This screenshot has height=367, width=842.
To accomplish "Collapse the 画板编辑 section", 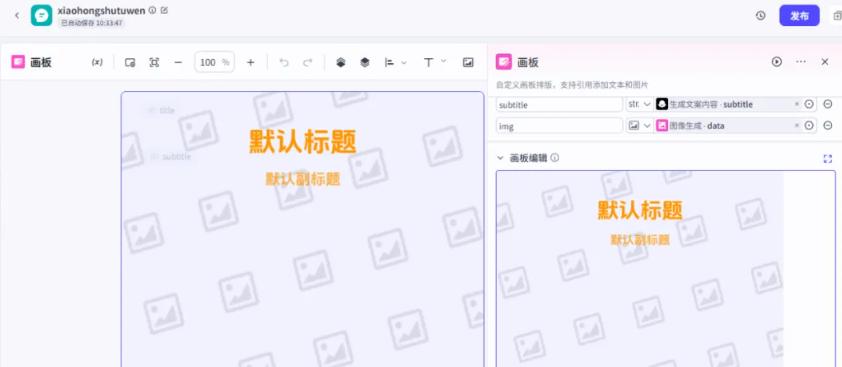I will click(x=500, y=158).
